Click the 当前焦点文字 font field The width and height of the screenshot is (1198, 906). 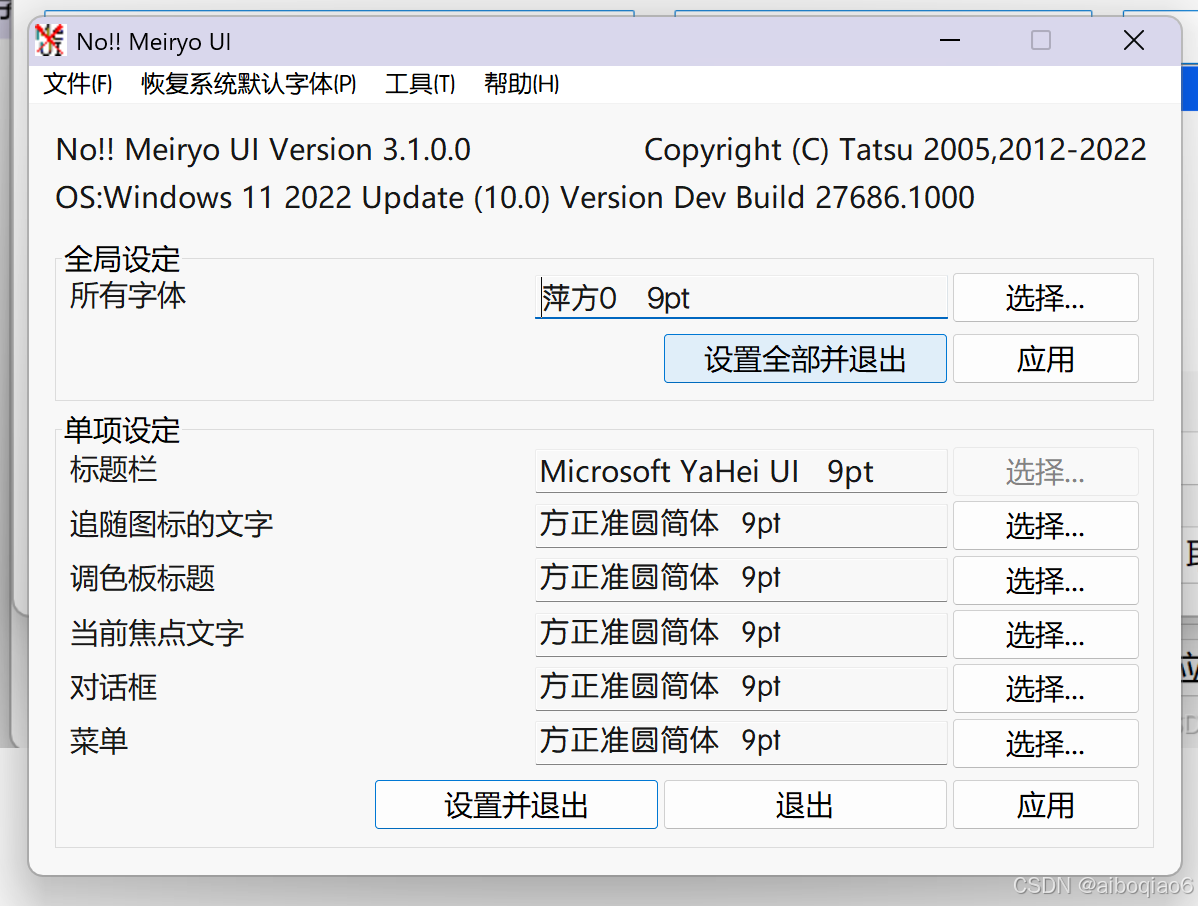(741, 634)
